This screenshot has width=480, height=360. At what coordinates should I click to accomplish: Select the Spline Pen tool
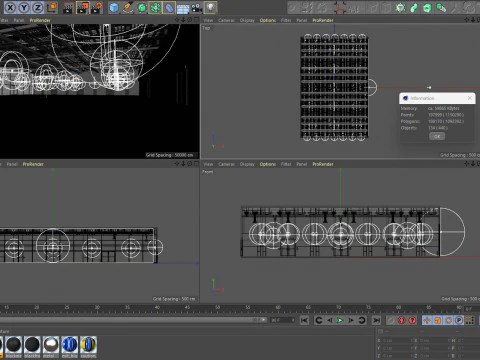(128, 7)
